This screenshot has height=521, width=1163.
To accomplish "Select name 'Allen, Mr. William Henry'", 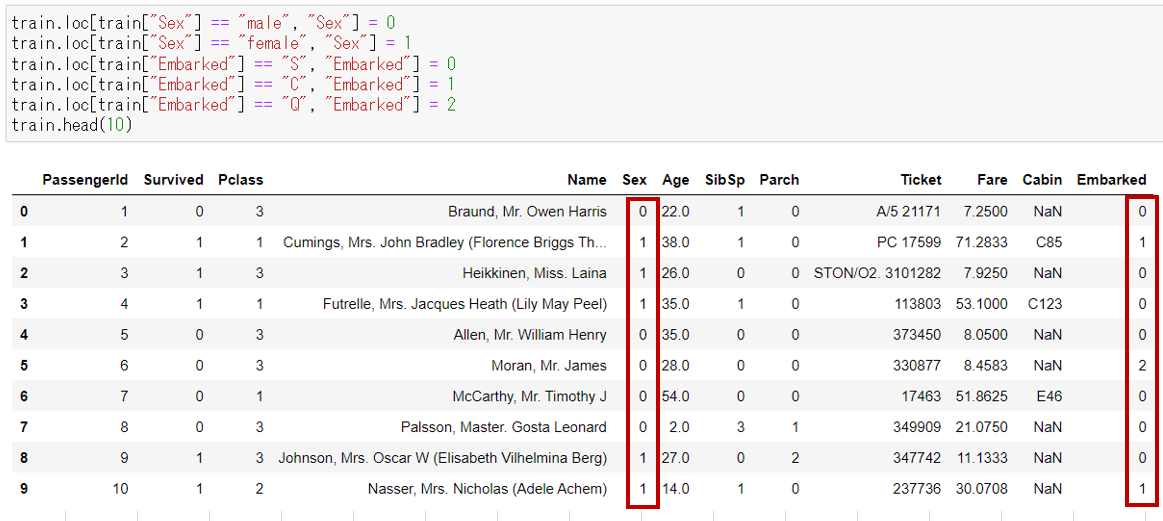I will (530, 335).
